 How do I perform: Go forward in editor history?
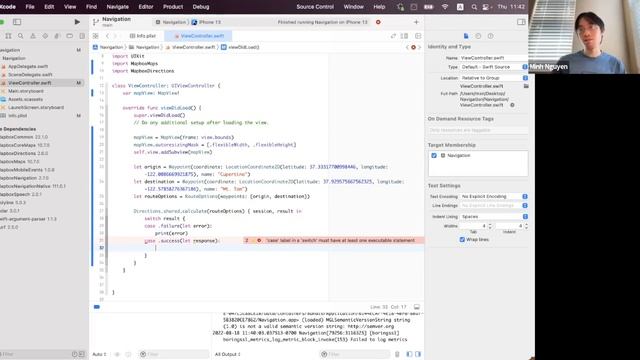(115, 36)
